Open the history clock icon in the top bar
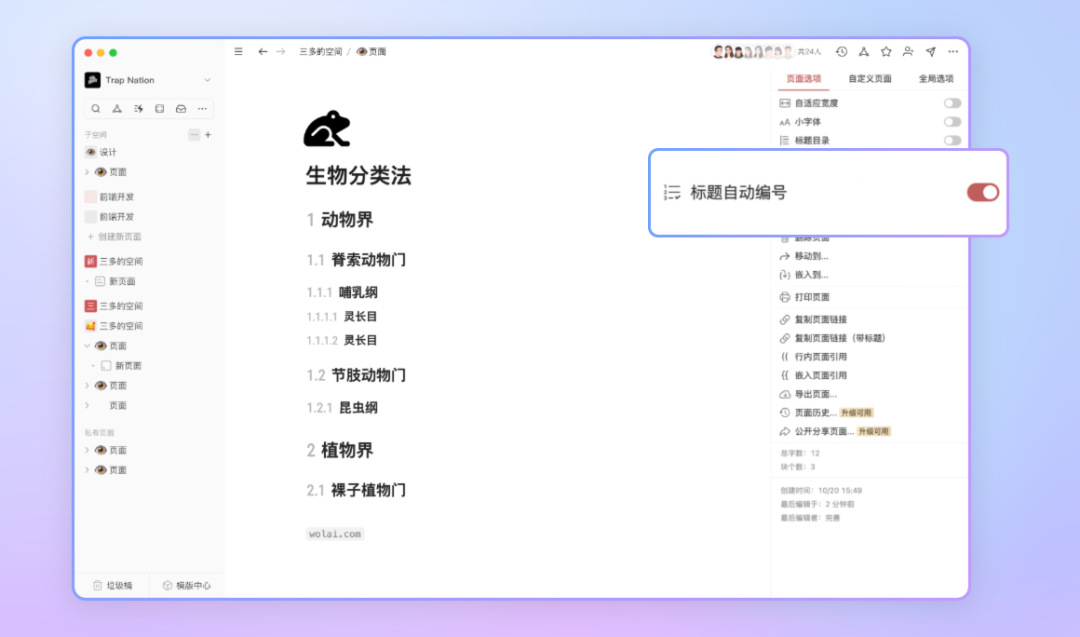The image size is (1080, 637). (842, 52)
